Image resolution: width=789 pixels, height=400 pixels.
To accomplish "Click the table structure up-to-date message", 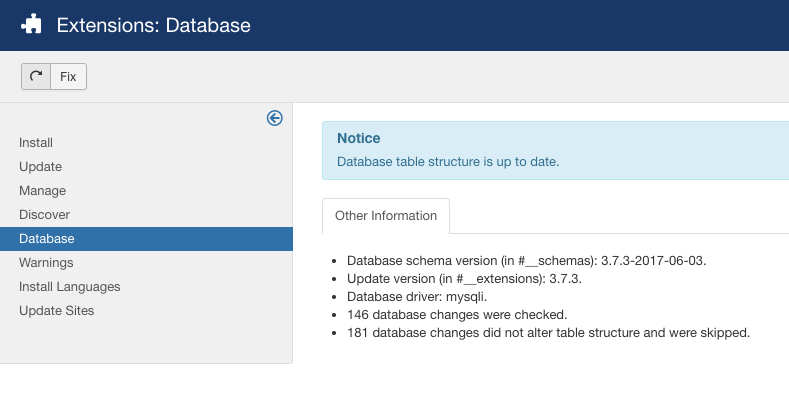I will coord(448,162).
